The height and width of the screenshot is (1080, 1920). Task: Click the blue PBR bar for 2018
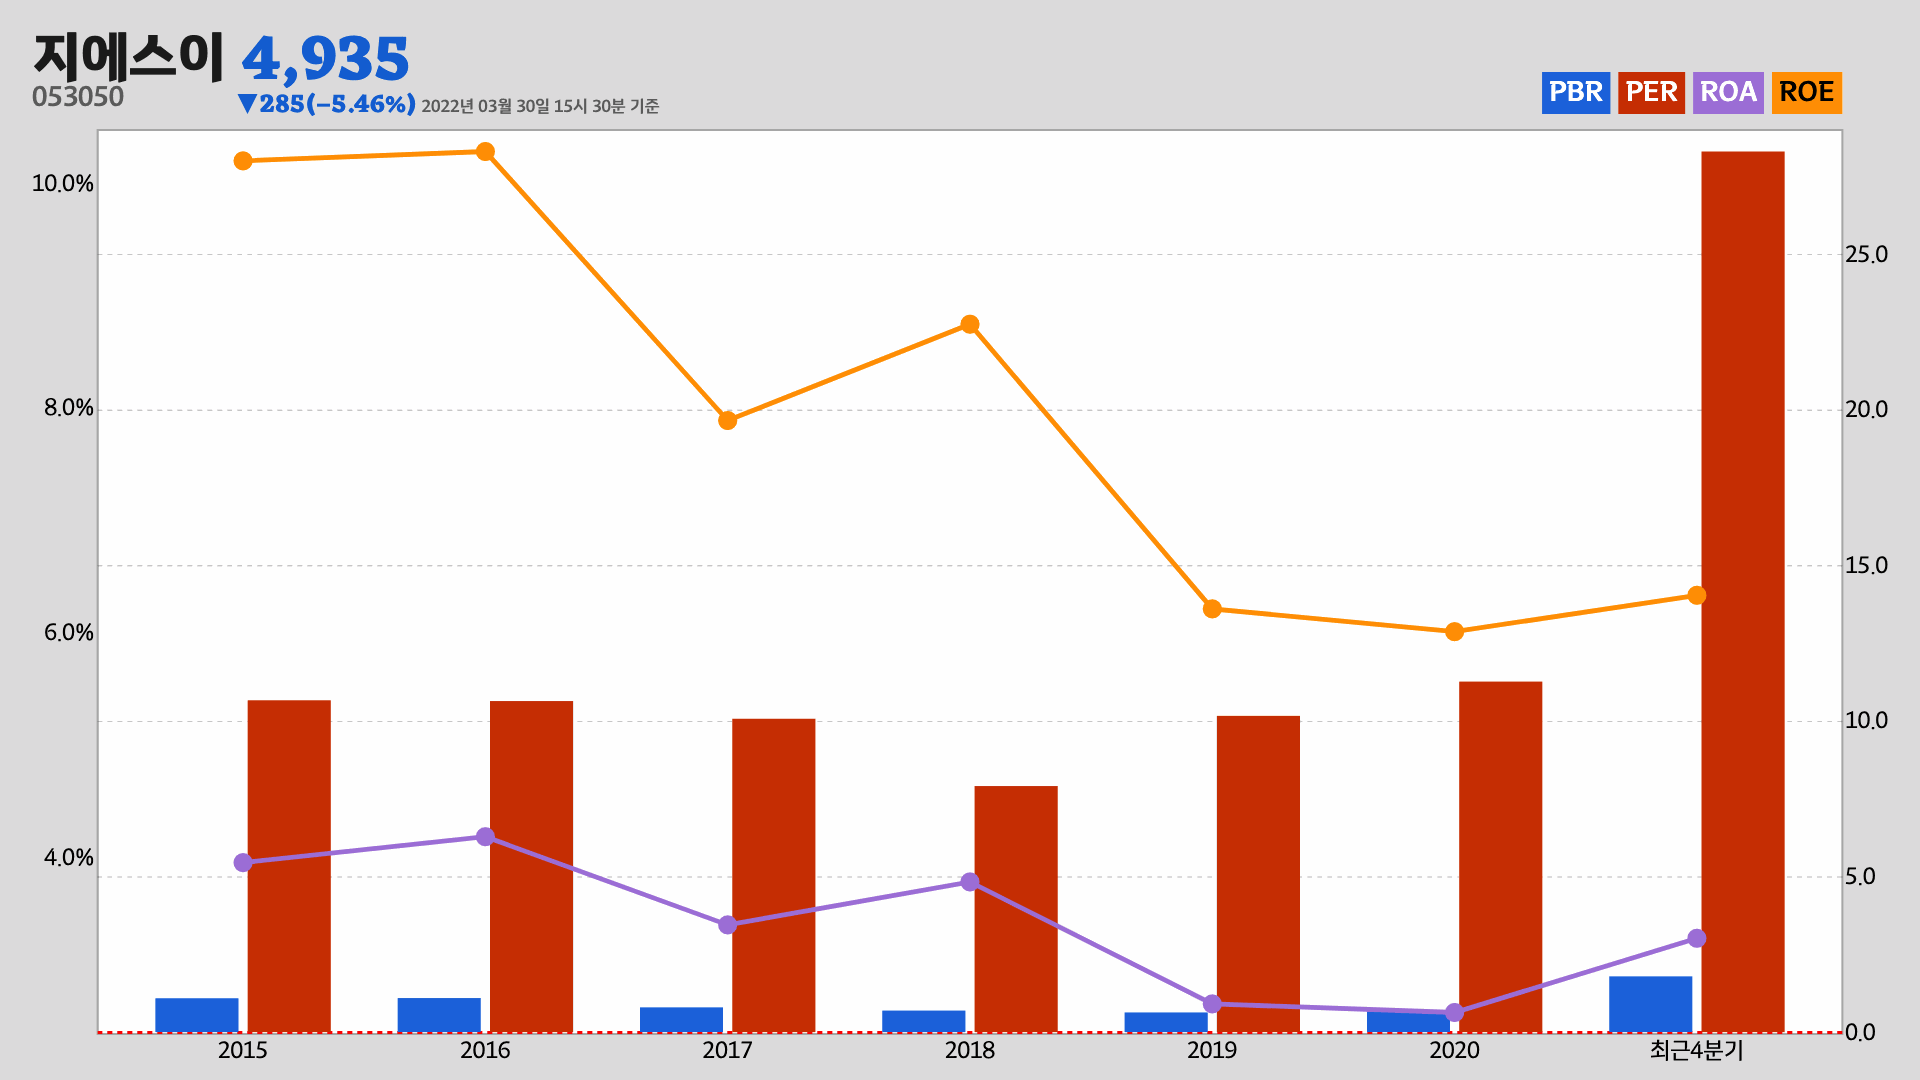point(924,1021)
